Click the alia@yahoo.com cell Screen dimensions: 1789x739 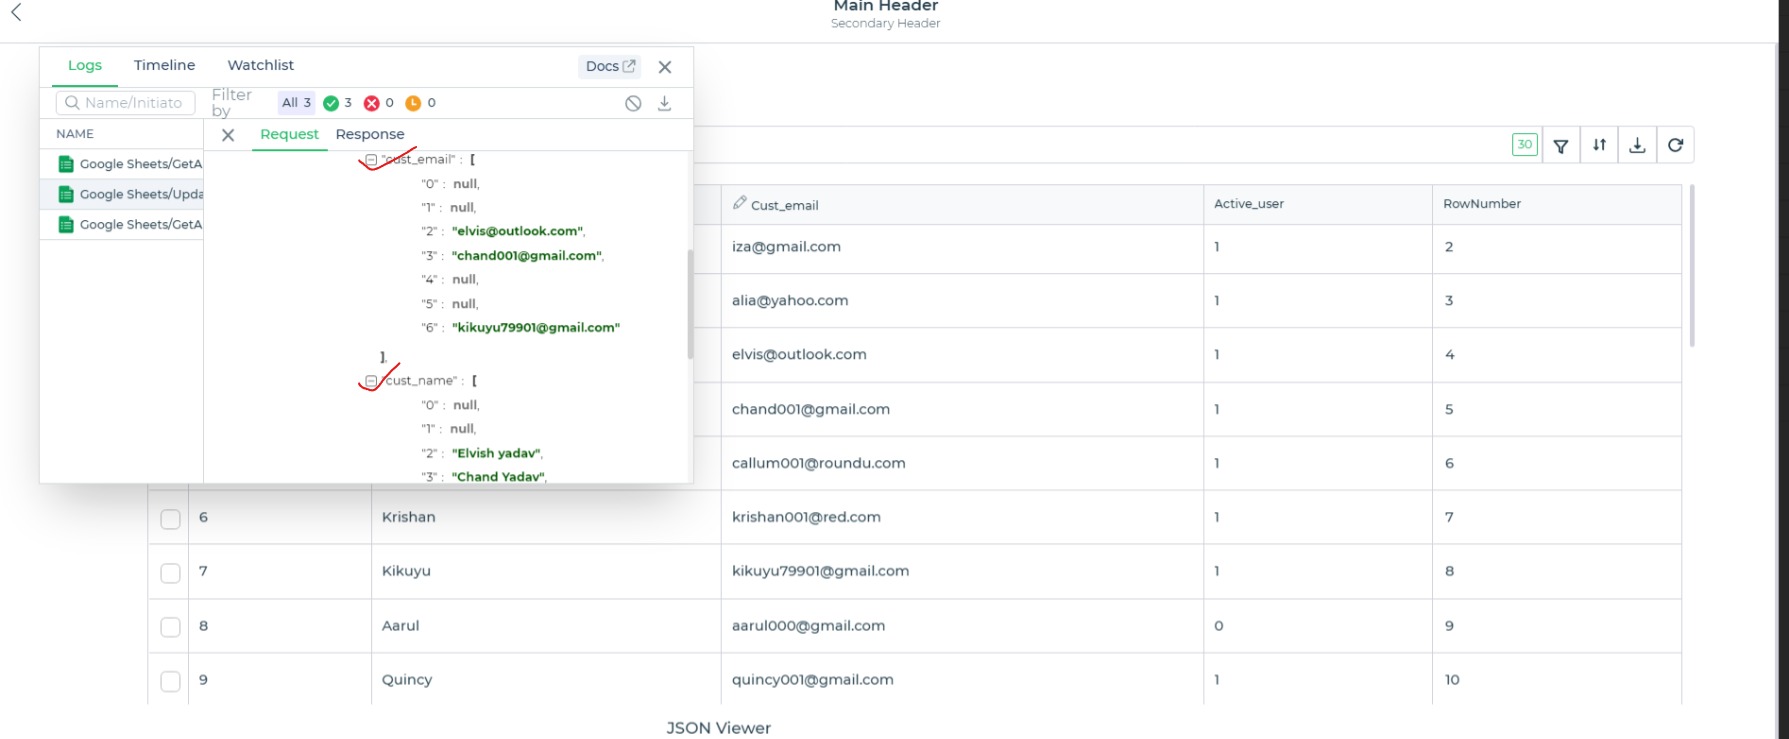pyautogui.click(x=962, y=301)
